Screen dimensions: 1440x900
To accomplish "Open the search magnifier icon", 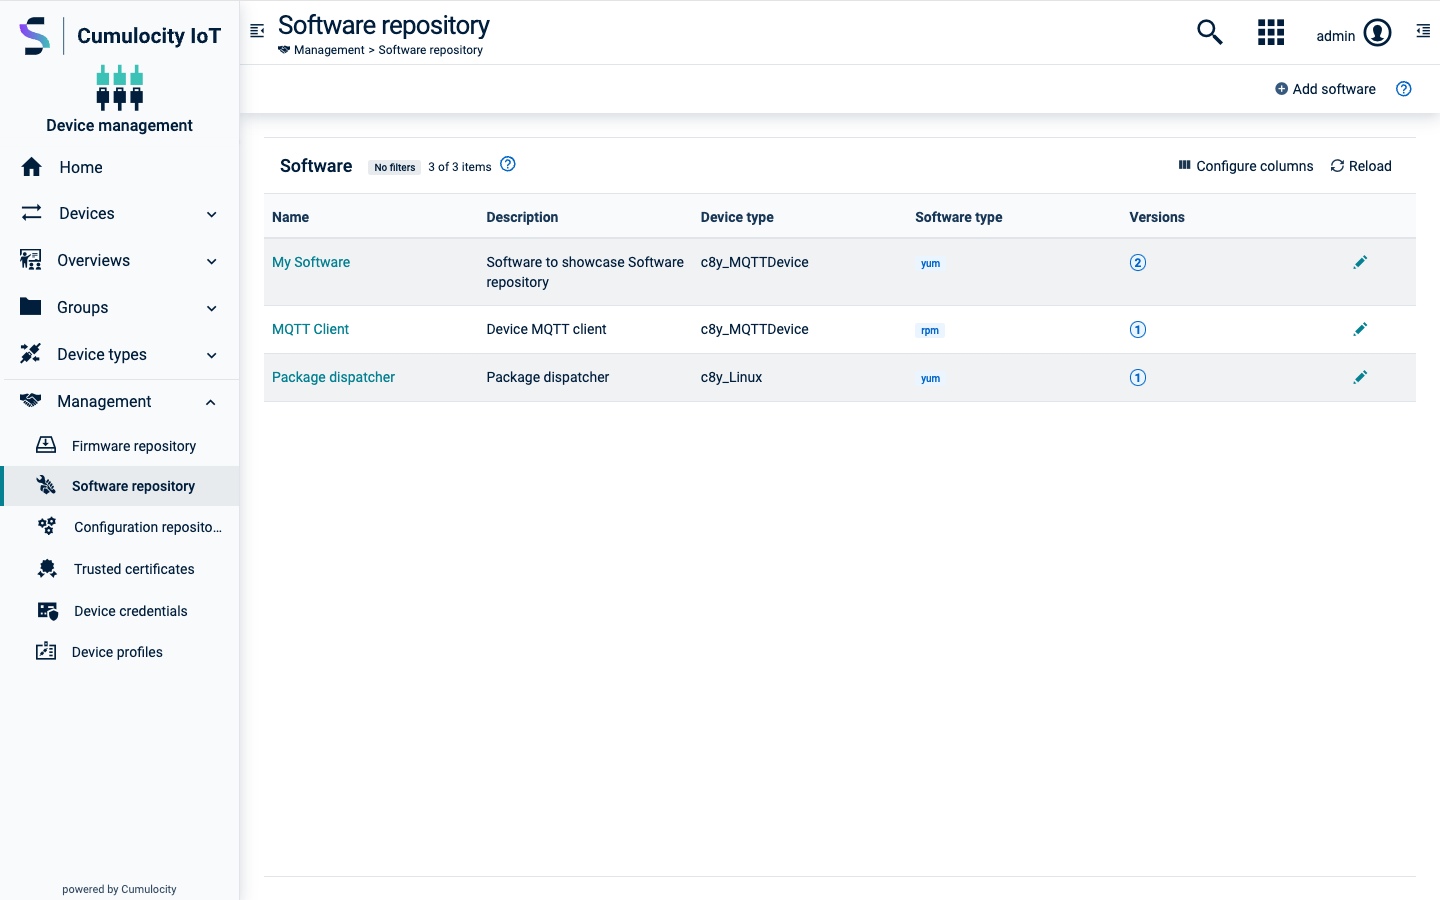I will (x=1210, y=32).
